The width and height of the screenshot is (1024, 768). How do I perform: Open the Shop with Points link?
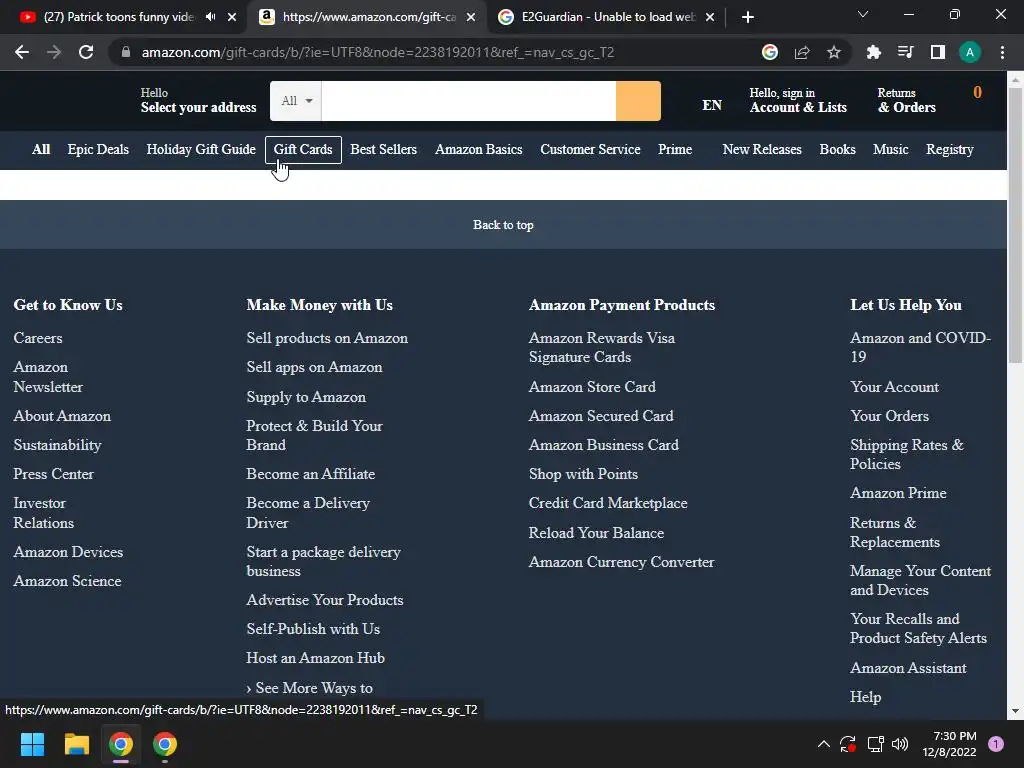pyautogui.click(x=583, y=474)
